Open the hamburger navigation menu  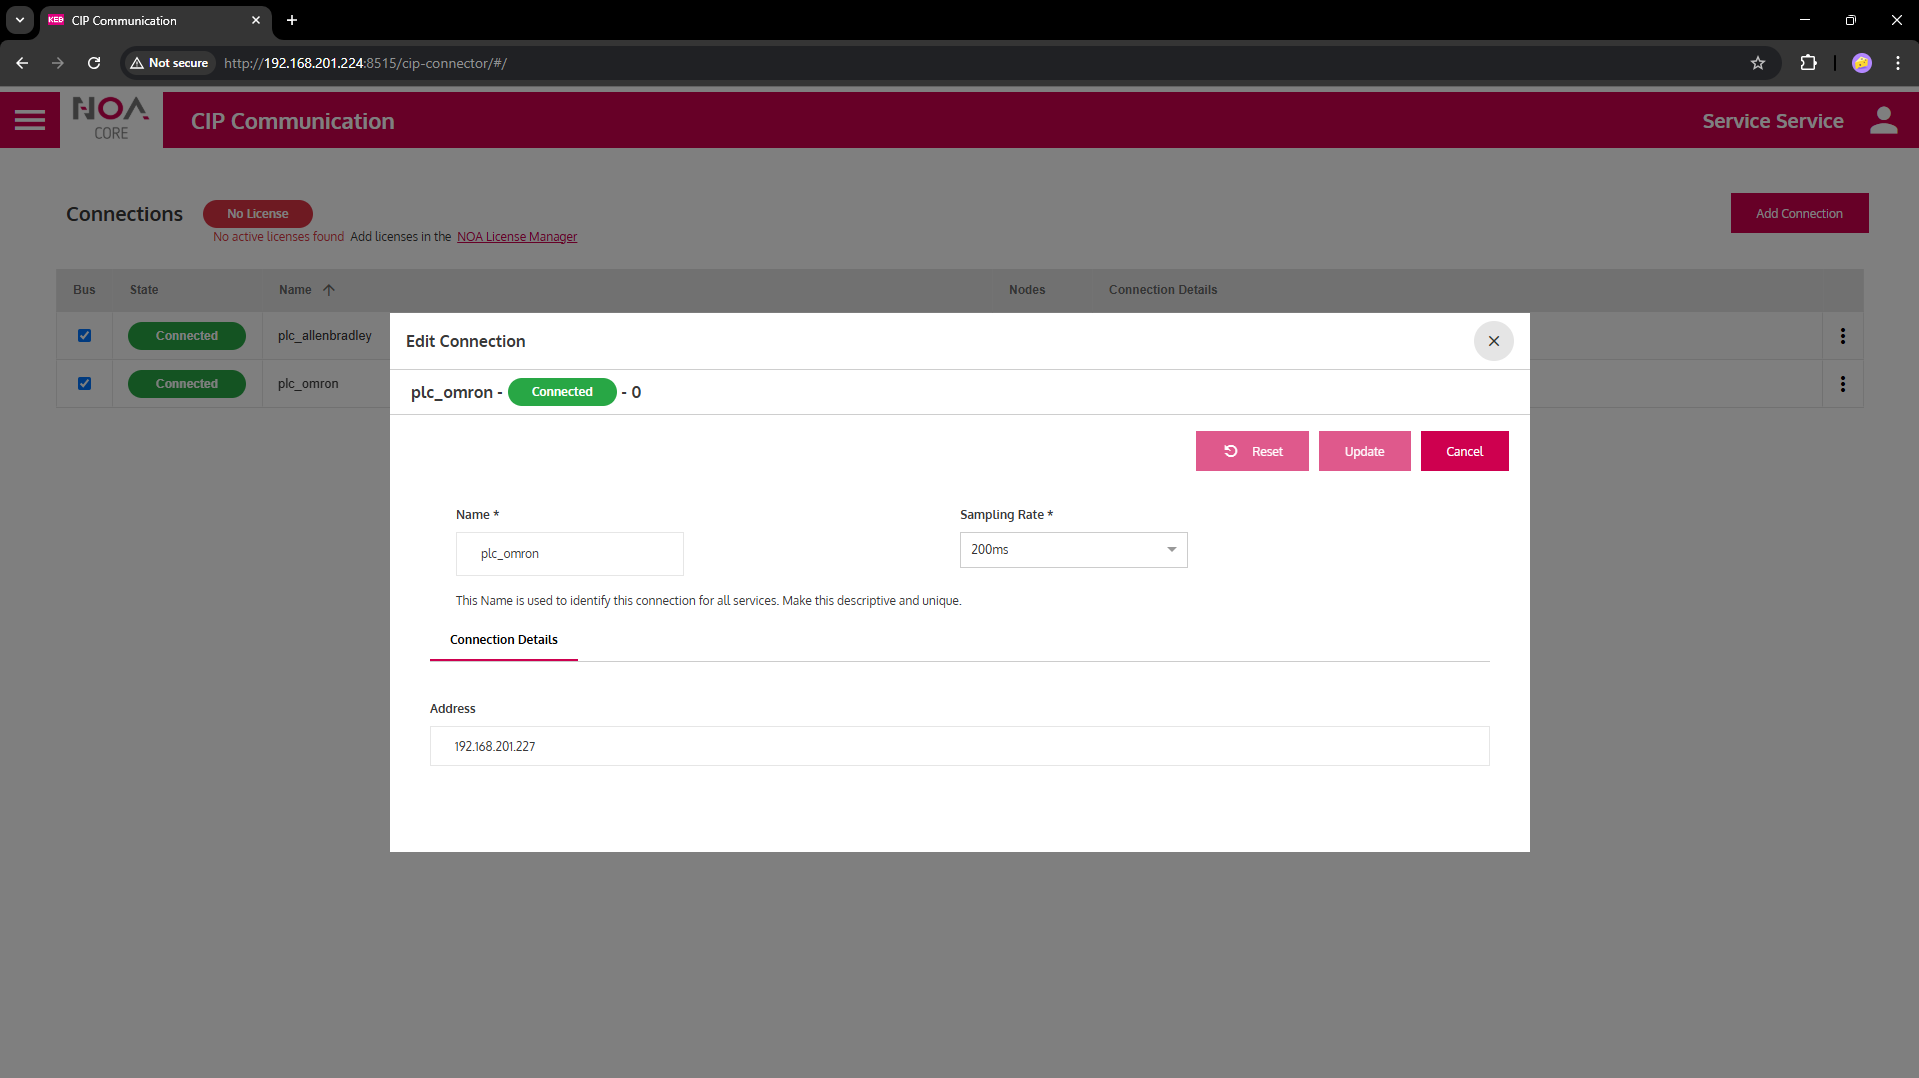tap(30, 120)
